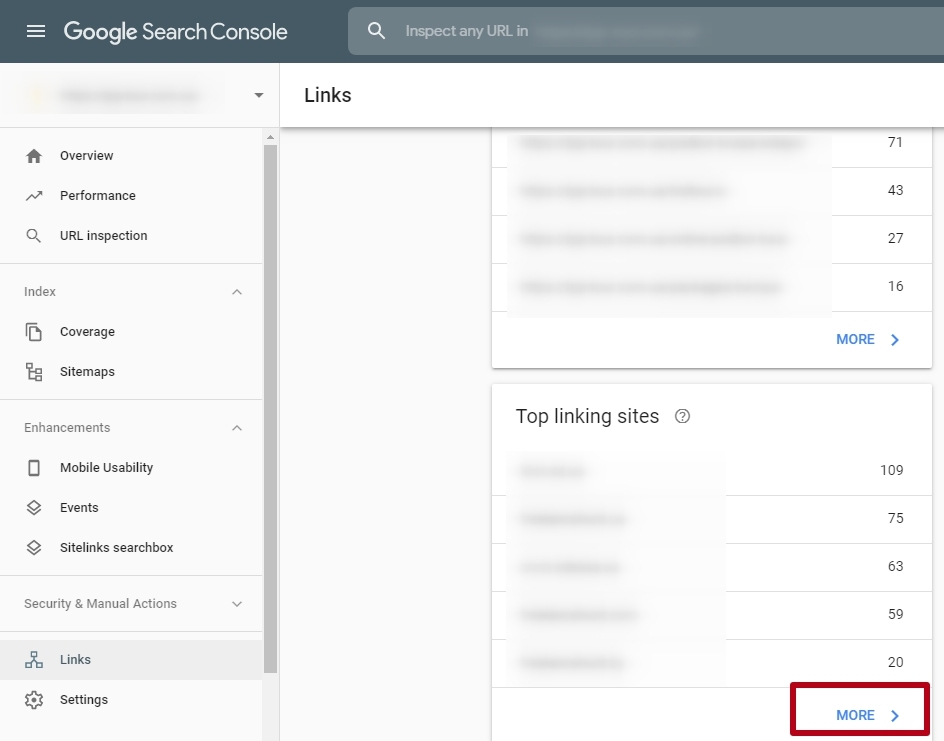Select the linking site row with 75
Image resolution: width=944 pixels, height=741 pixels.
point(712,519)
